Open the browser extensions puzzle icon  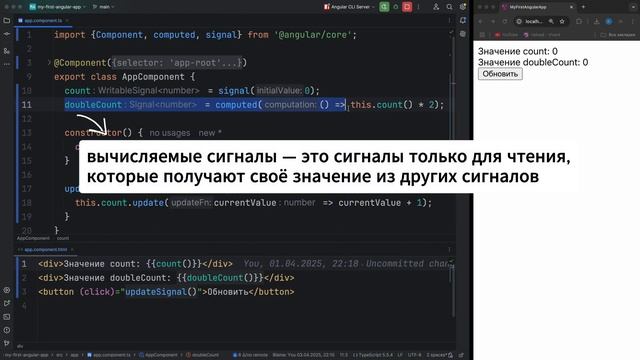click(x=579, y=21)
